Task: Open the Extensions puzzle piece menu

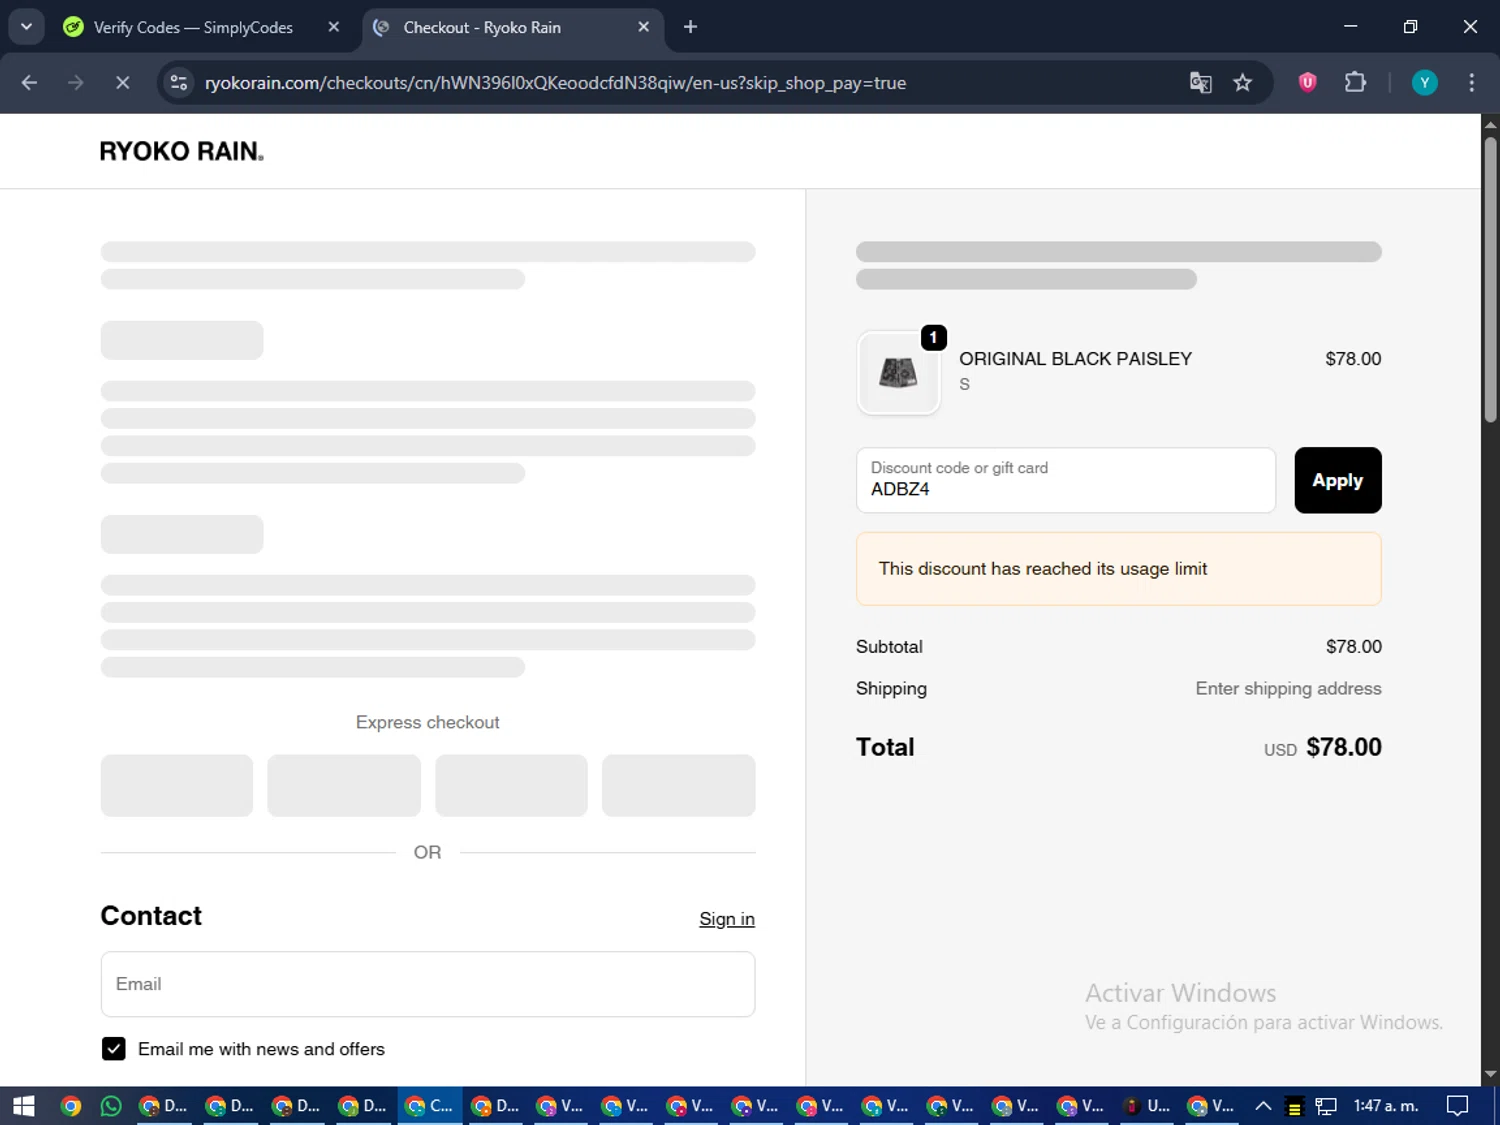Action: [x=1355, y=83]
